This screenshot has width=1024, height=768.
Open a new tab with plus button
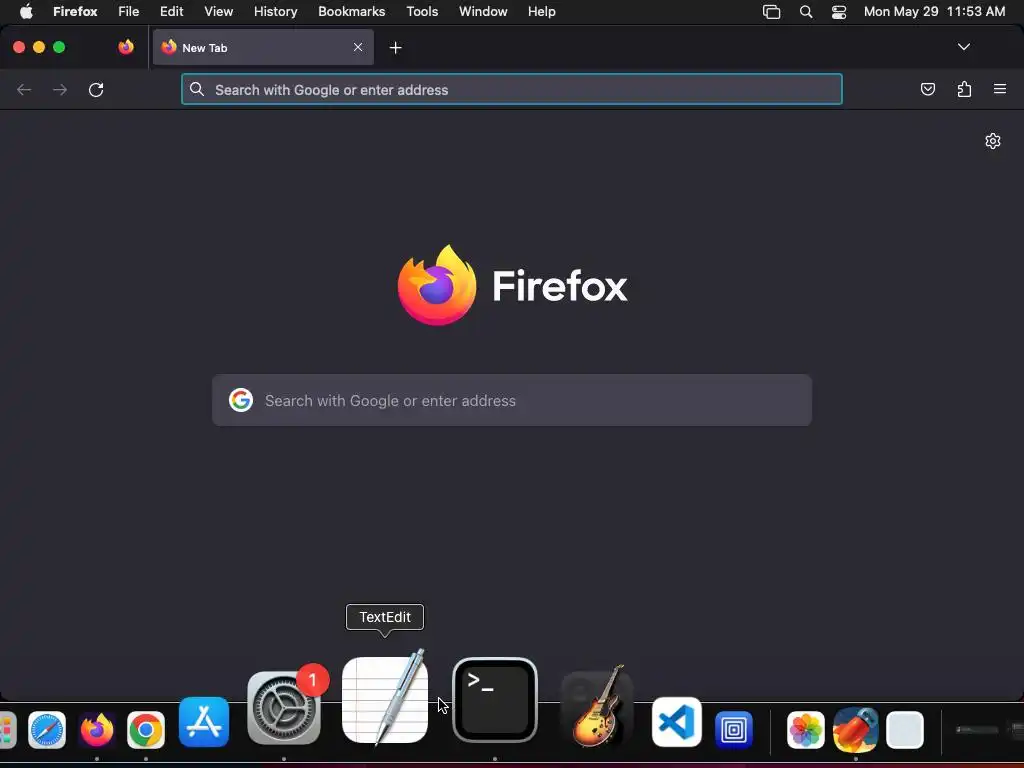tap(395, 48)
